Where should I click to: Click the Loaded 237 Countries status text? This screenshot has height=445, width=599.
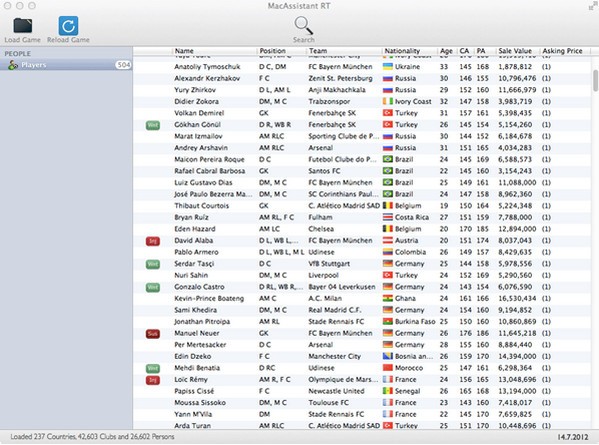[x=92, y=437]
